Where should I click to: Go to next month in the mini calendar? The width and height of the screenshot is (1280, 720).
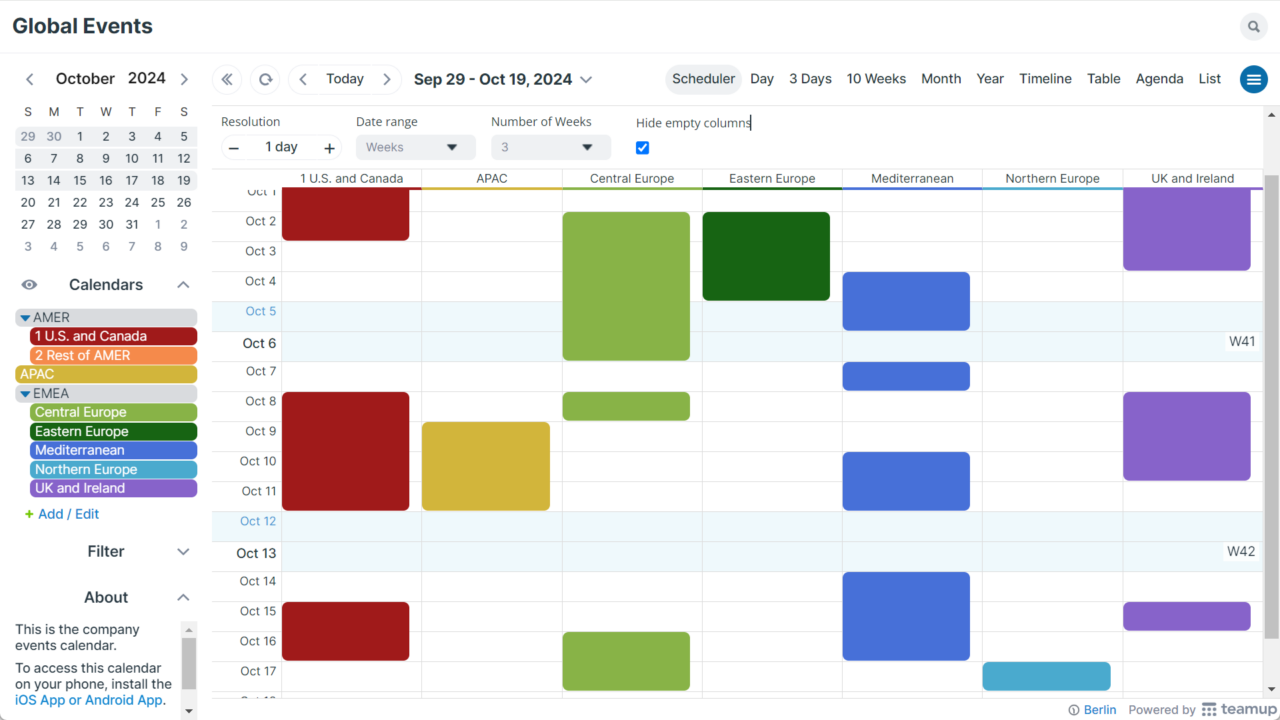(x=184, y=78)
